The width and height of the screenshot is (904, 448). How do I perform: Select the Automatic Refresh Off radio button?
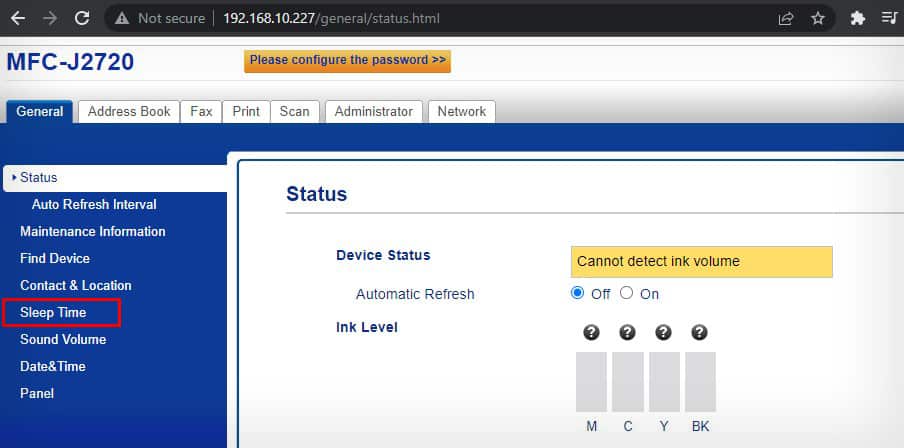[x=577, y=293]
